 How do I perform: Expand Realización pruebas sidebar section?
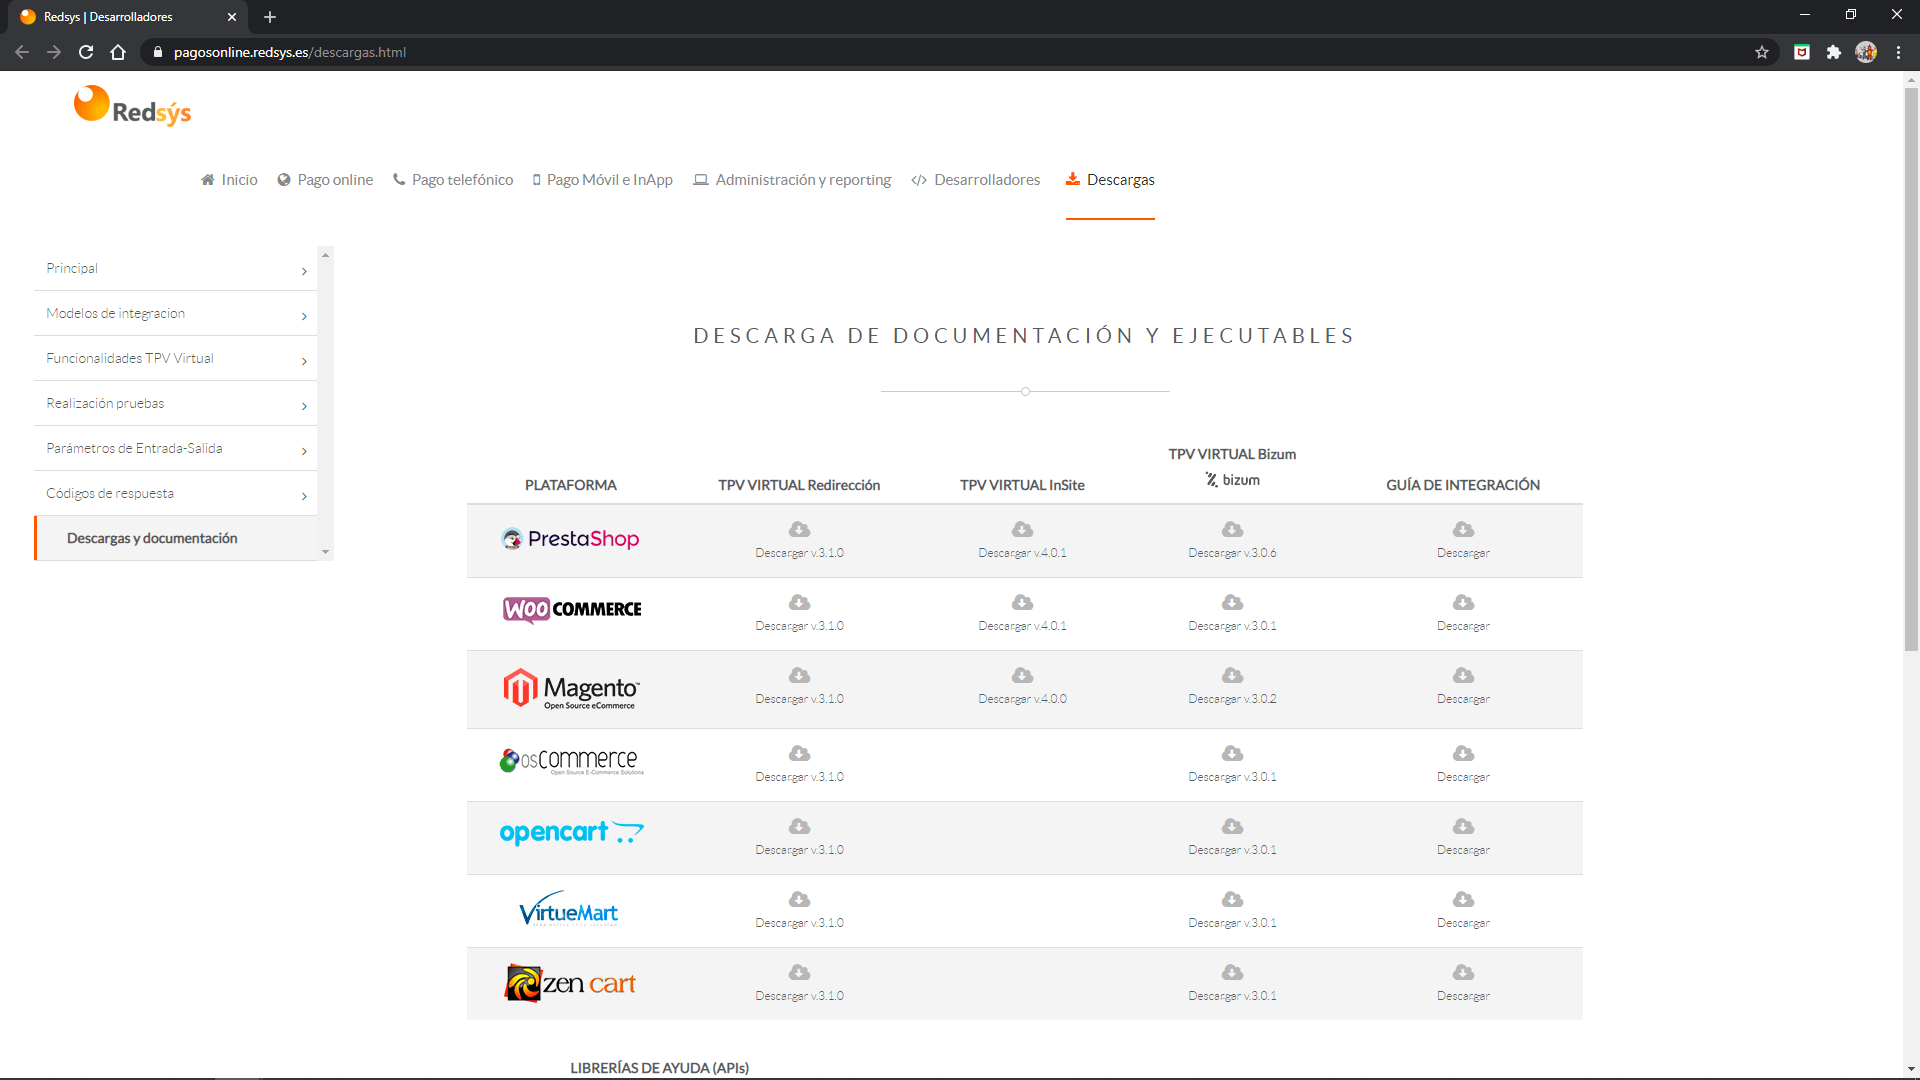click(175, 403)
